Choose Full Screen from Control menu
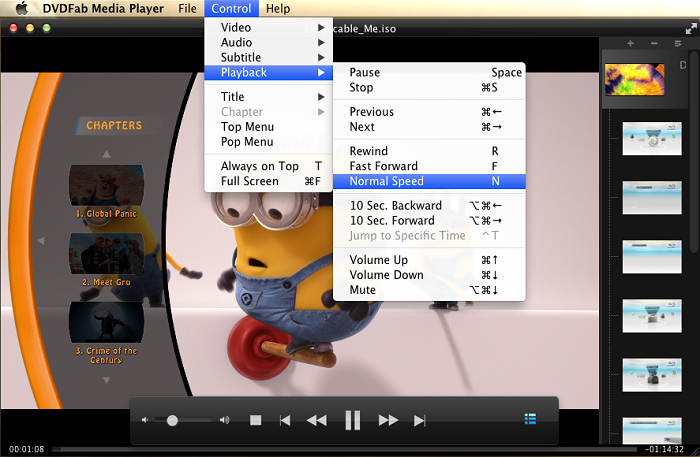The height and width of the screenshot is (457, 700). 269,181
